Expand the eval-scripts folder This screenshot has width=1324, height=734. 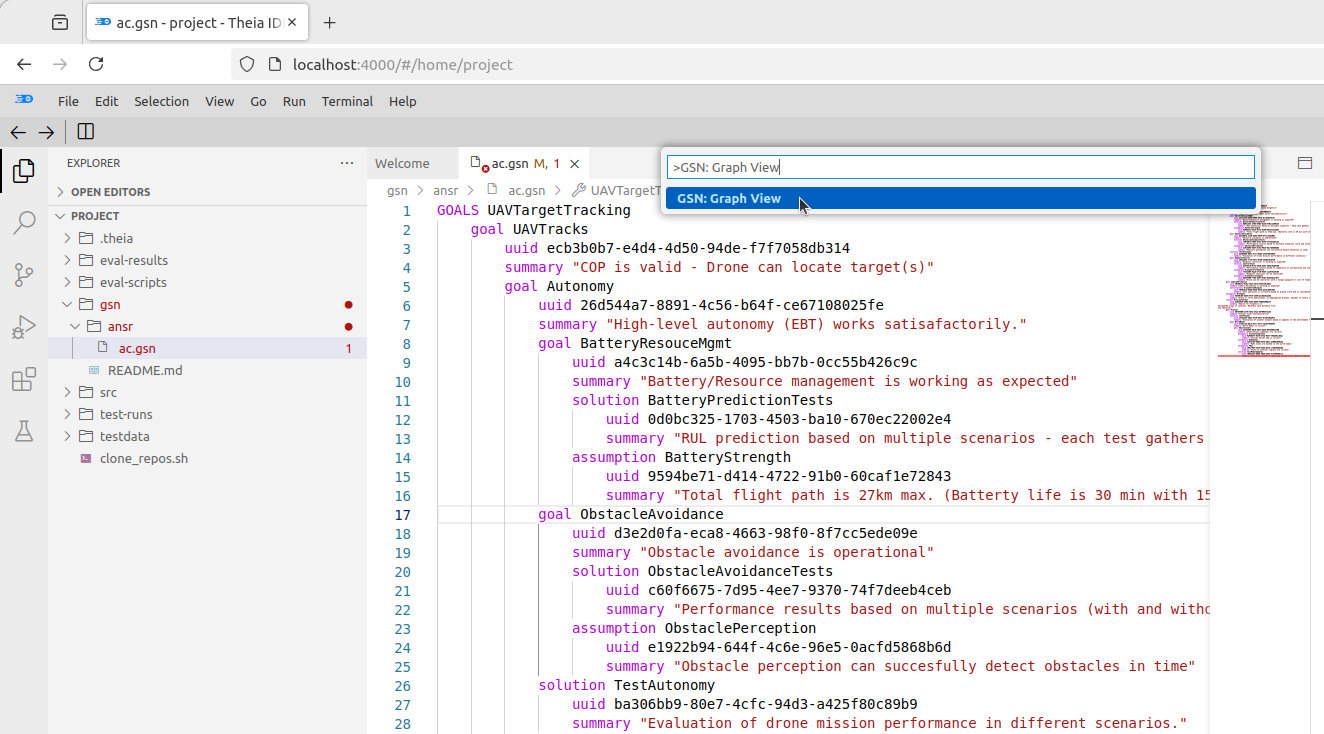[x=68, y=282]
